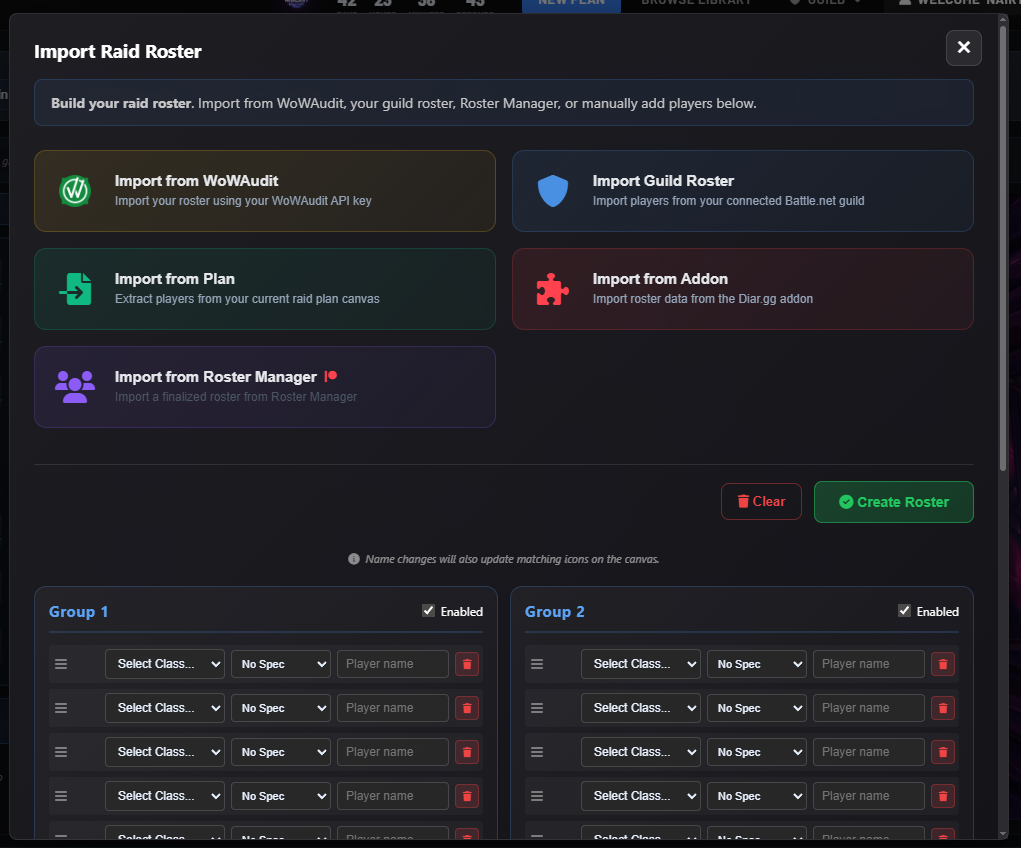
Task: Delete Group 2 second row with trash icon
Action: click(x=943, y=708)
